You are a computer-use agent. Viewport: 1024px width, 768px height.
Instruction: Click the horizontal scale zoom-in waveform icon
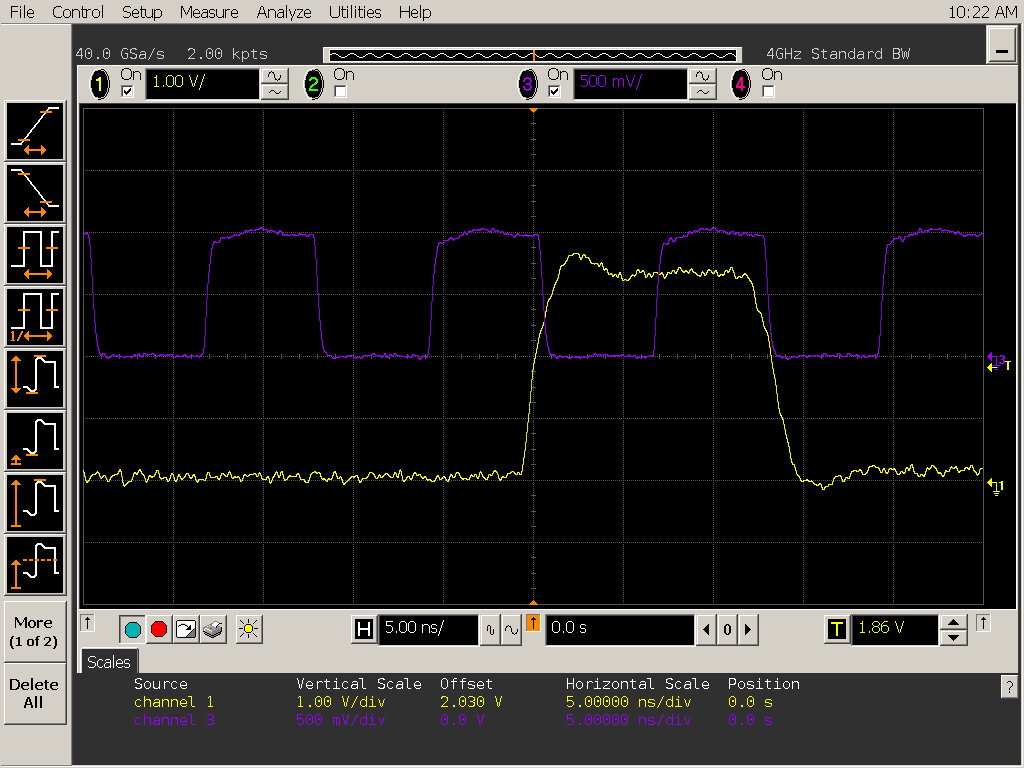click(x=511, y=630)
